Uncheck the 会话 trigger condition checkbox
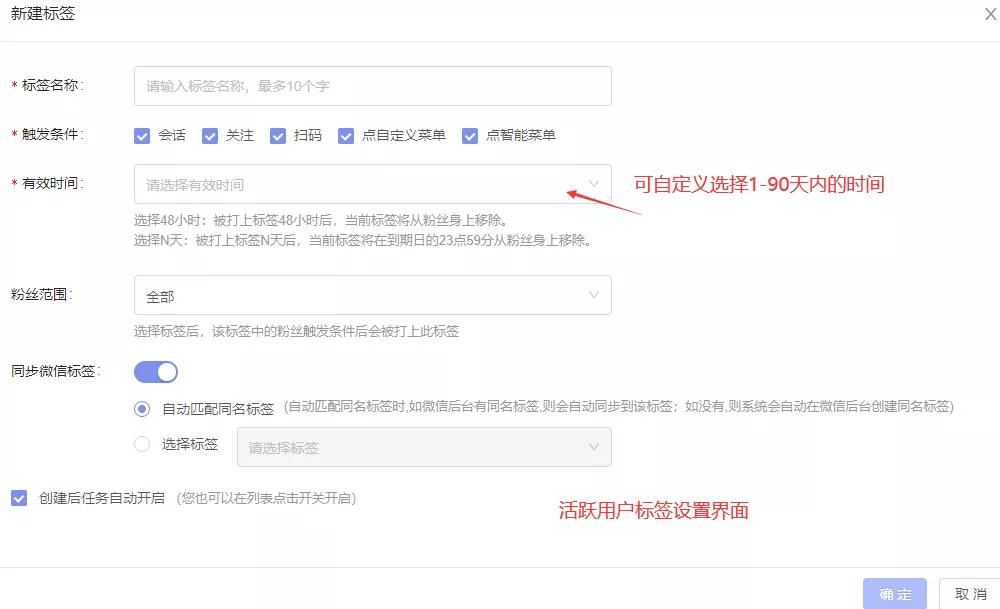The width and height of the screenshot is (1000, 609). pyautogui.click(x=142, y=135)
